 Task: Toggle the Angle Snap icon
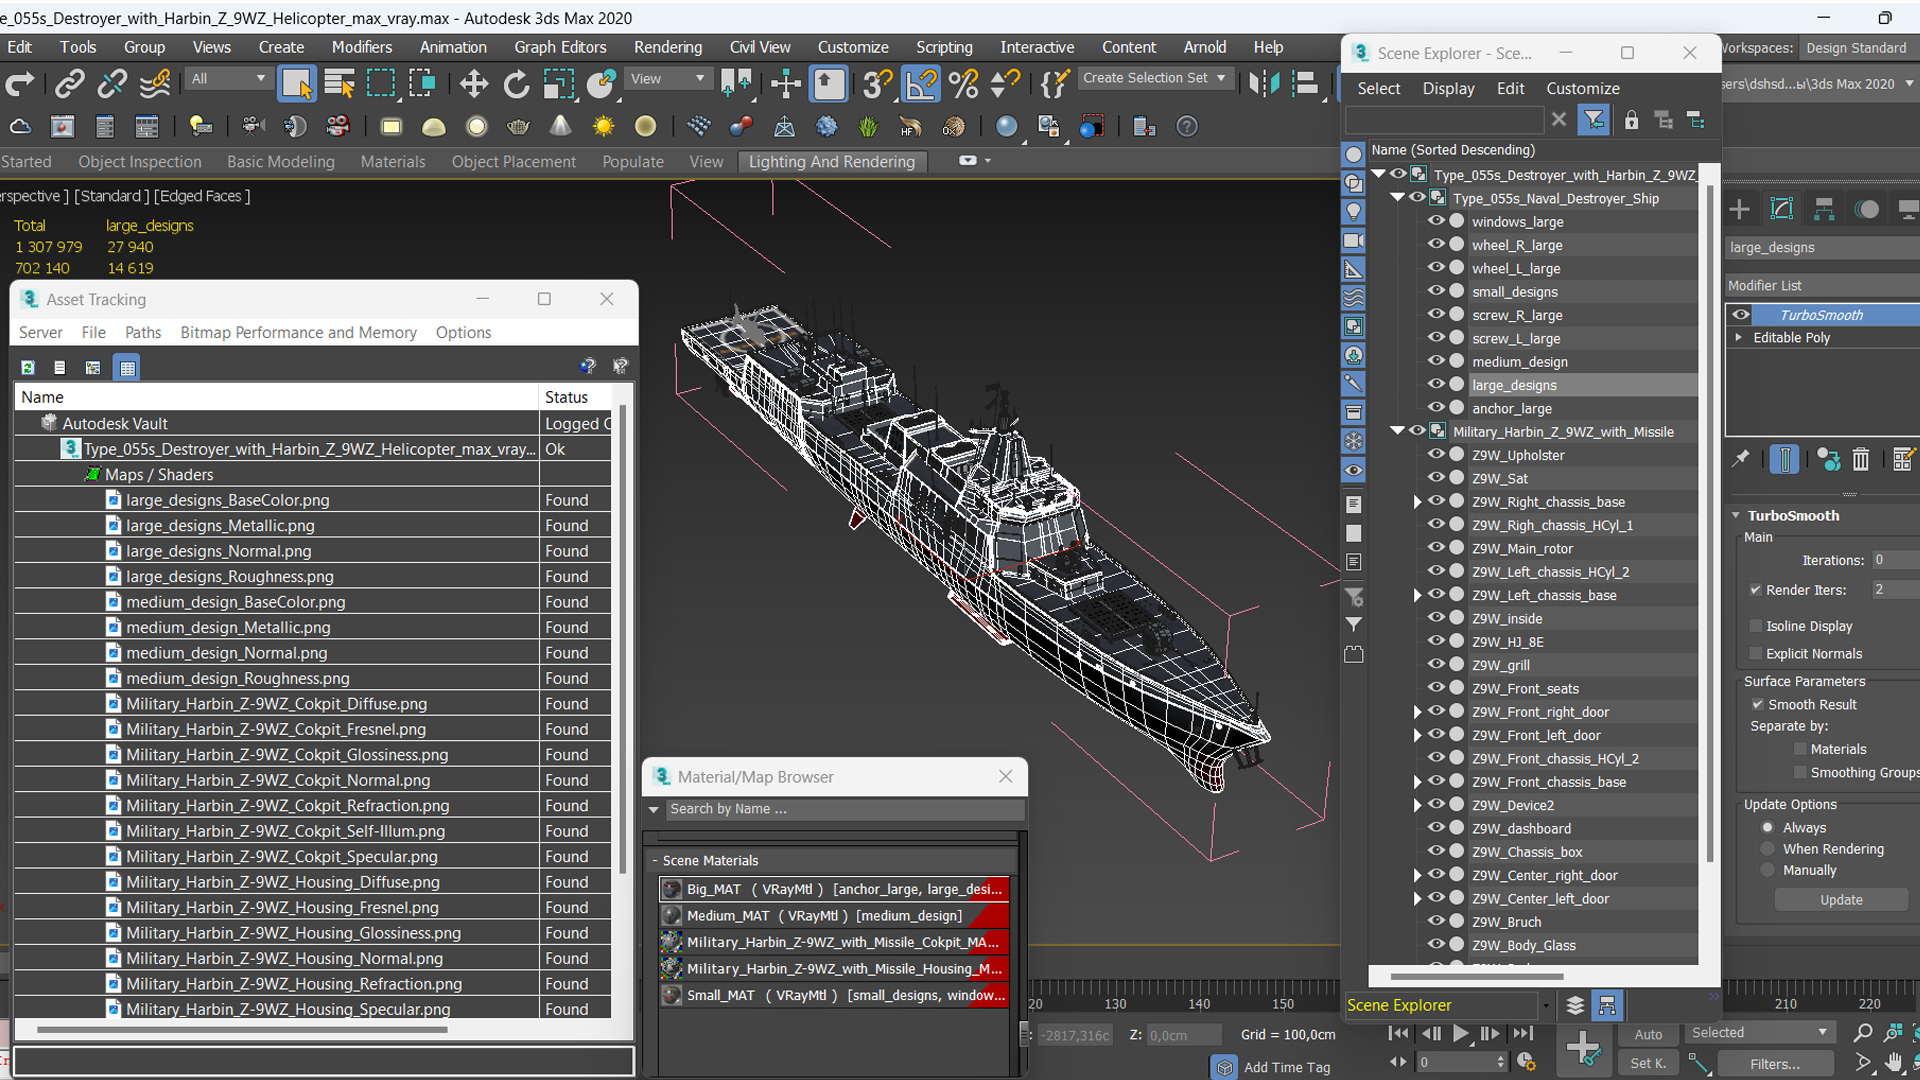(x=920, y=84)
